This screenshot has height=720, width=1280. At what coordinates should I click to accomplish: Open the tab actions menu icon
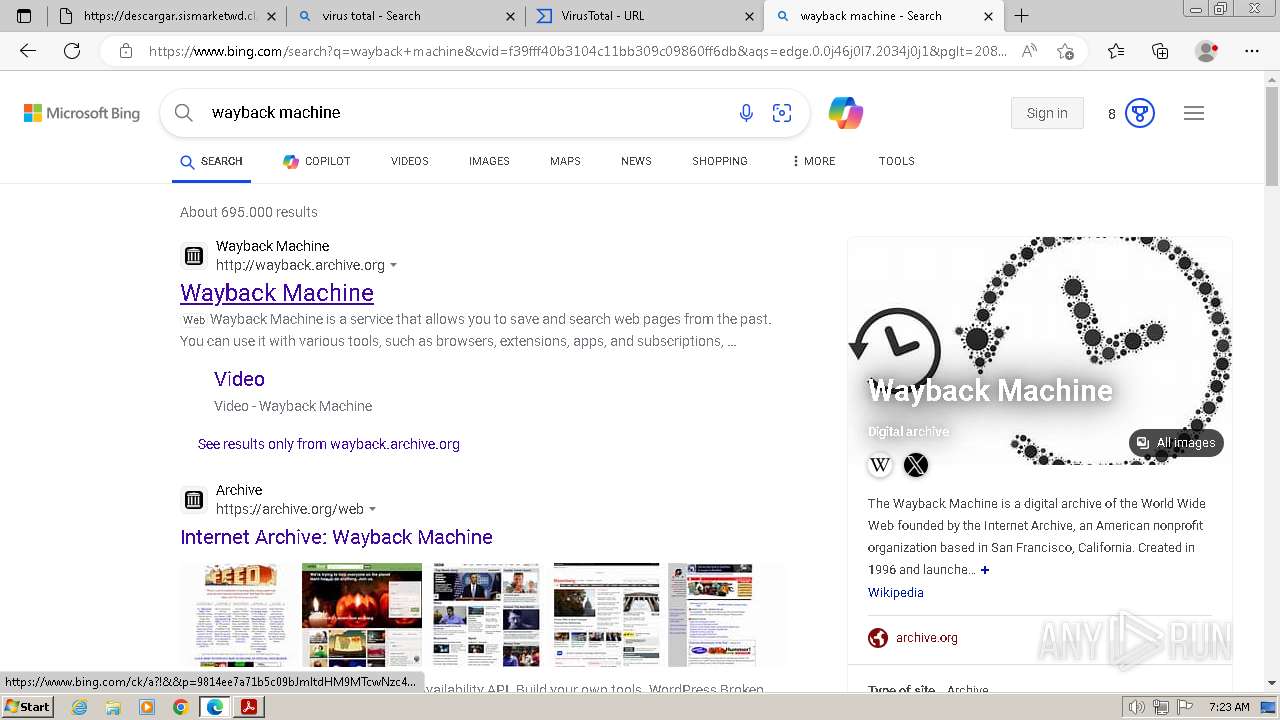click(24, 16)
